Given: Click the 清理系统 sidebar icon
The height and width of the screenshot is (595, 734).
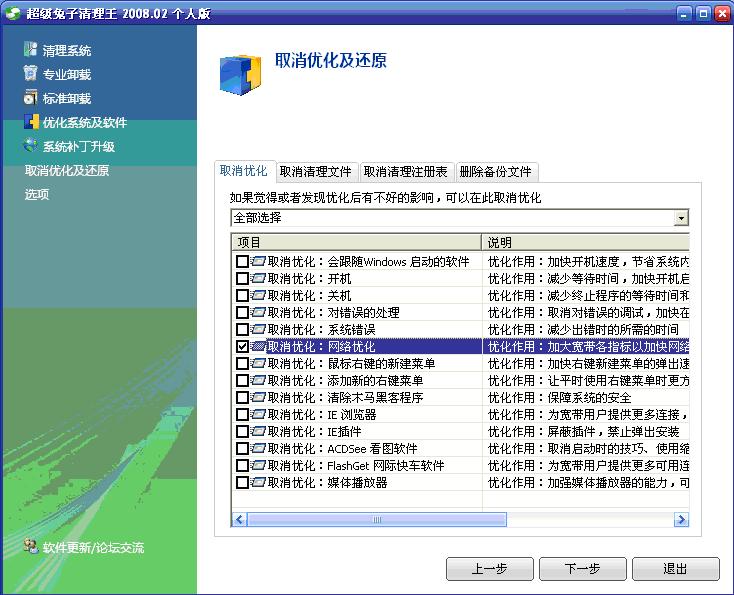Looking at the screenshot, I should coord(31,50).
